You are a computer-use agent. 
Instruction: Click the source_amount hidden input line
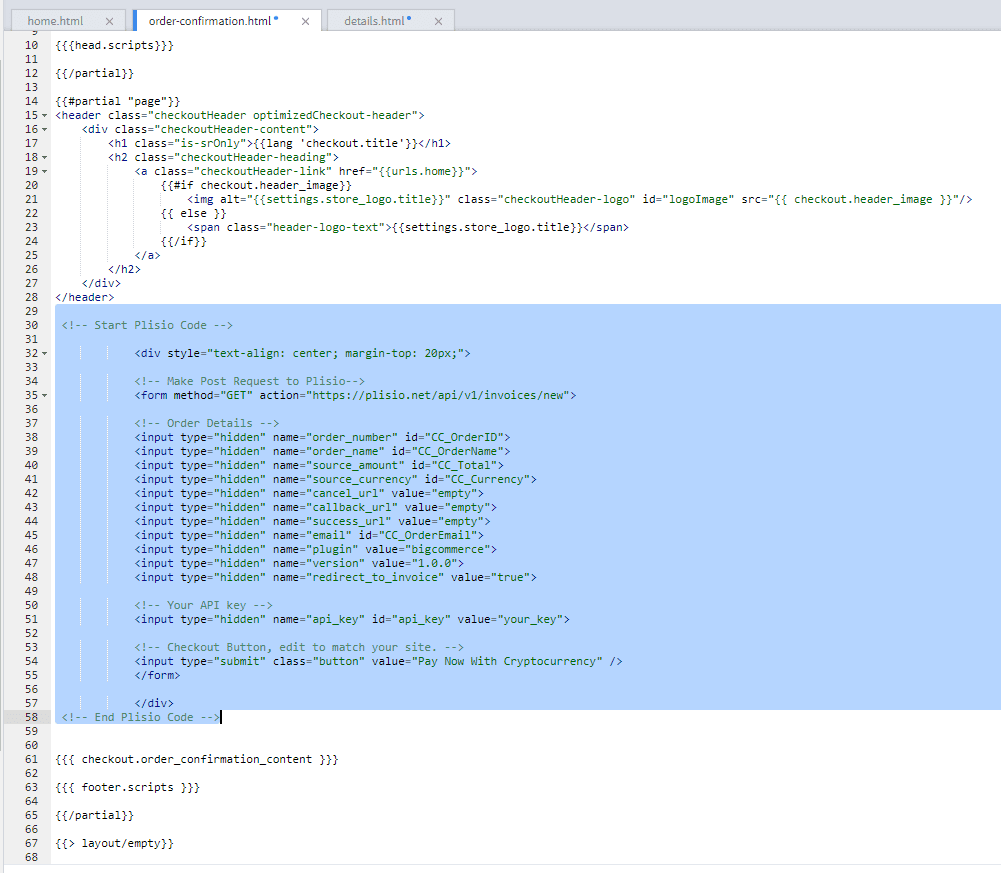click(319, 466)
